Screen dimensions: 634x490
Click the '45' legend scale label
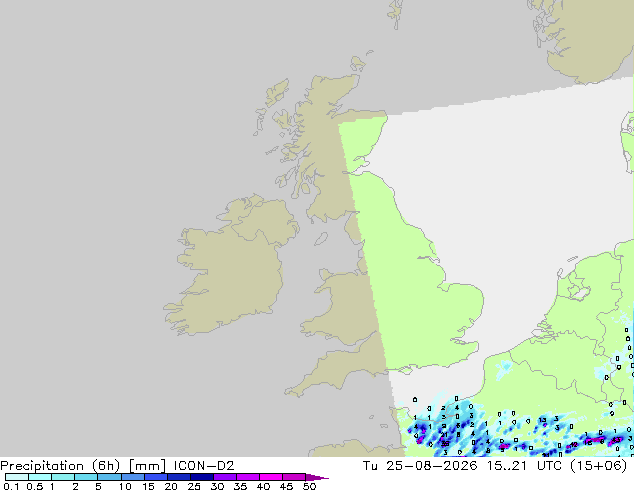[286, 486]
